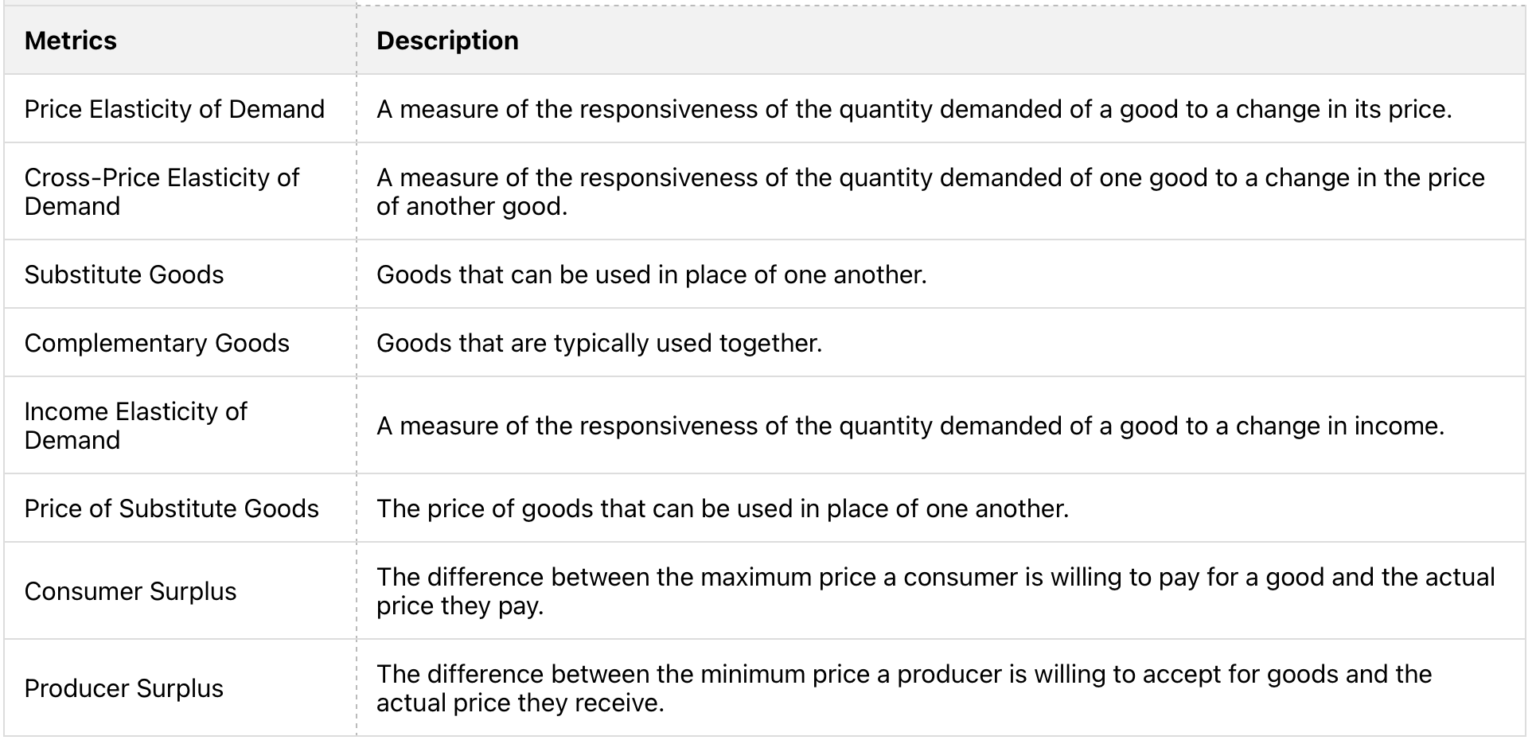This screenshot has width=1536, height=740.
Task: Select the Price Elasticity of Demand cell
Action: coord(174,109)
